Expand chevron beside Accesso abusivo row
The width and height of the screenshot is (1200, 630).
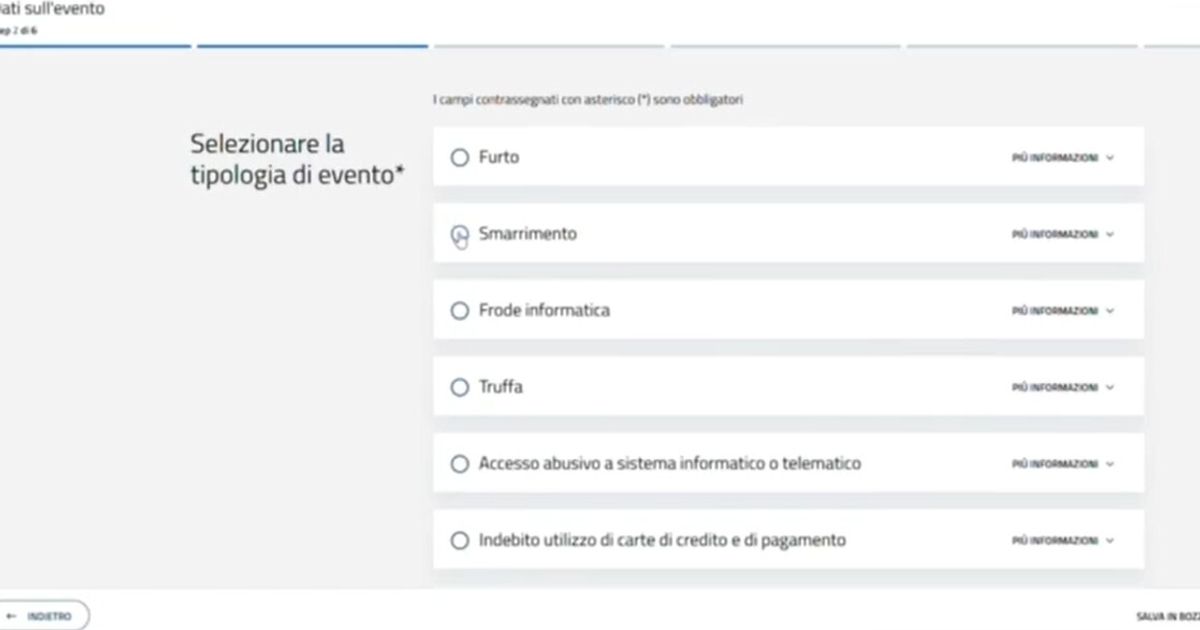tap(1110, 464)
